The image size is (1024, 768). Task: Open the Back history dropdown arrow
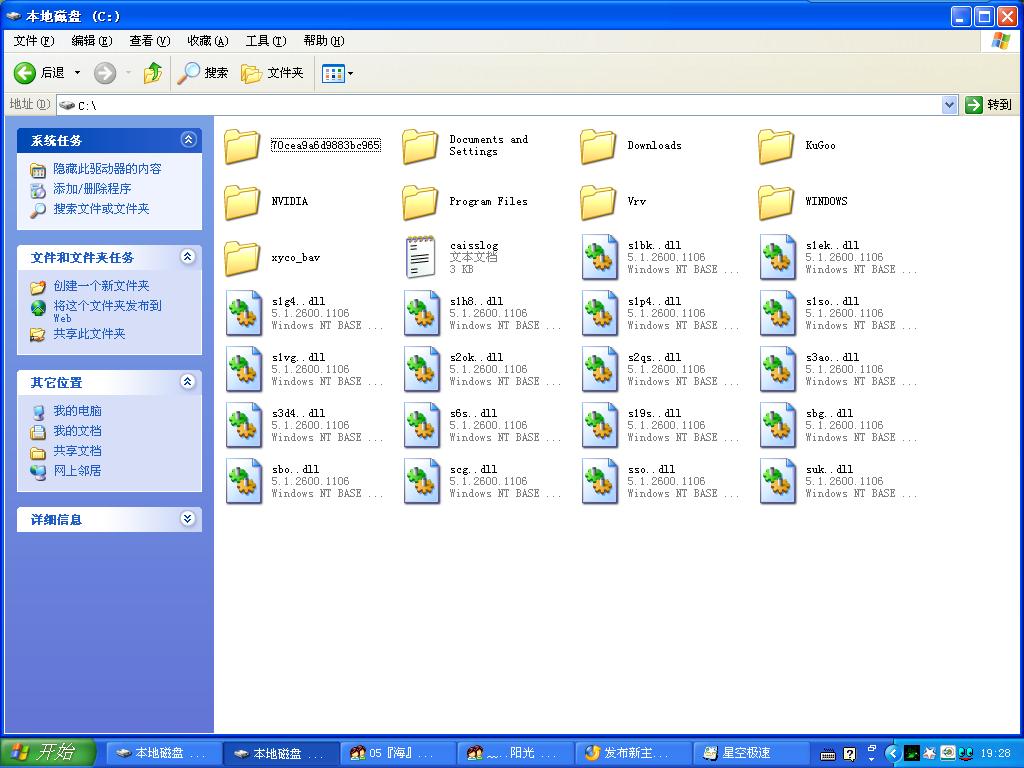(x=78, y=73)
